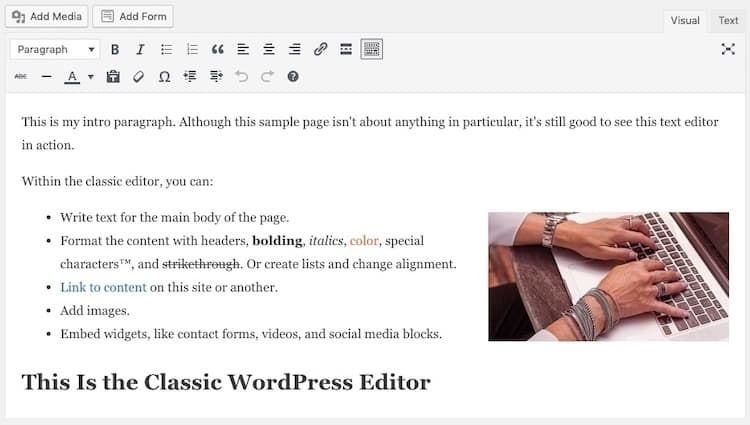Toggle Bold formatting
Viewport: 750px width, 425px height.
pos(115,49)
